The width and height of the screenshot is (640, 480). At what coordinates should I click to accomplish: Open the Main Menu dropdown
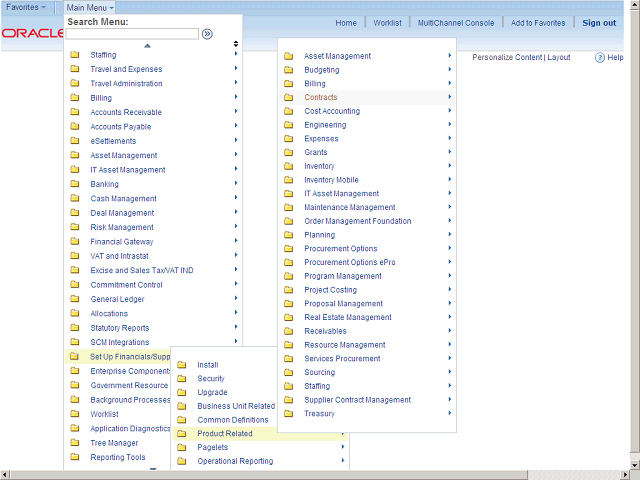[89, 7]
